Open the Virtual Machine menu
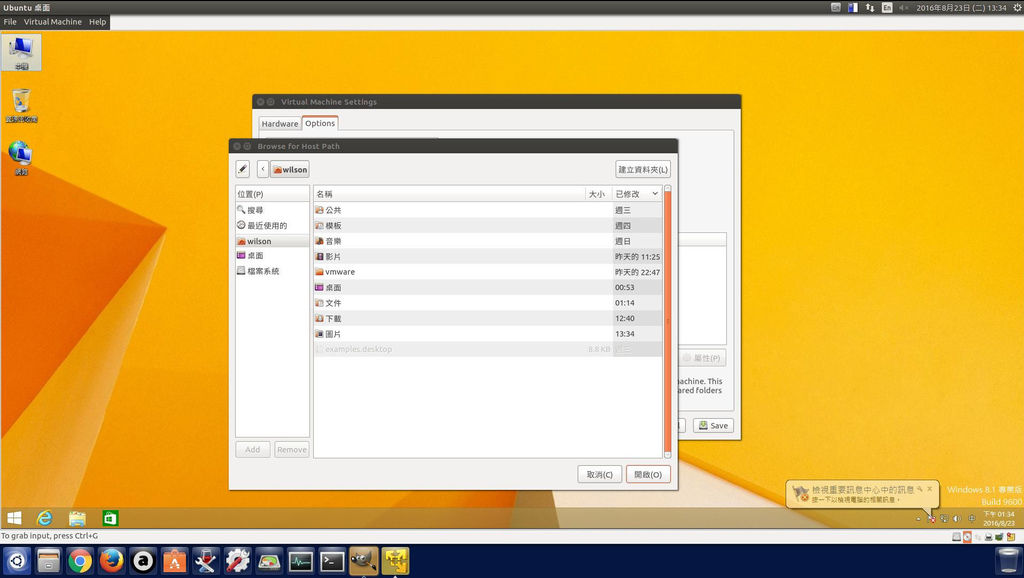Image resolution: width=1024 pixels, height=578 pixels. 54,21
